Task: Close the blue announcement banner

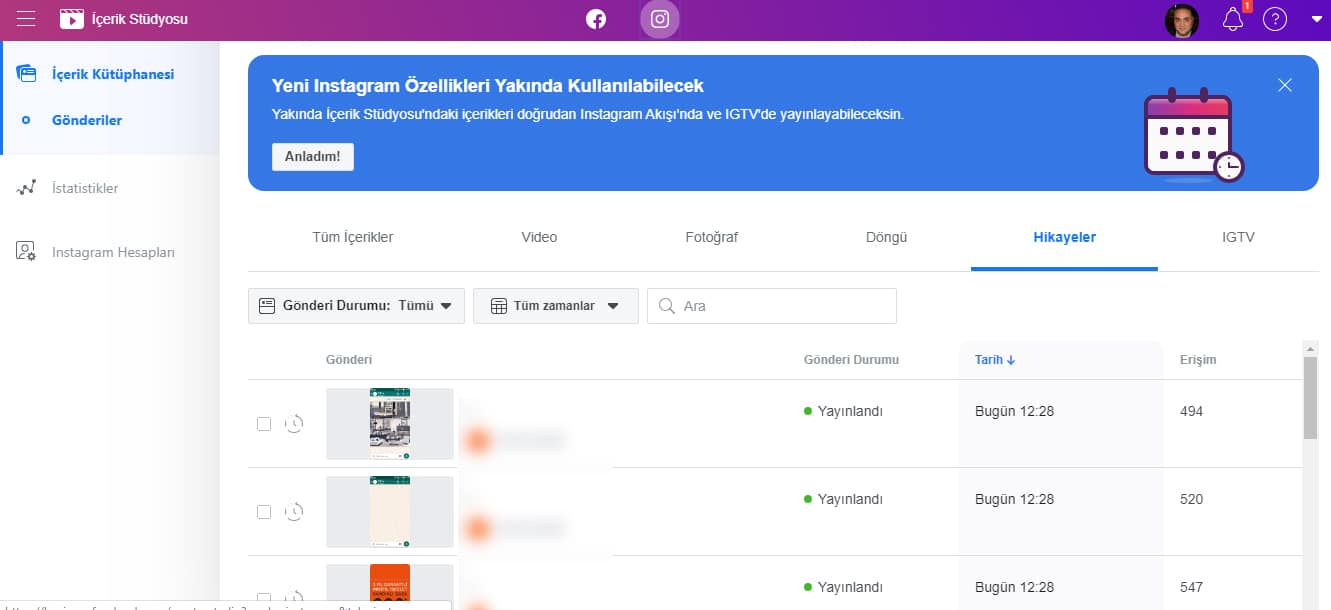Action: pos(1285,85)
